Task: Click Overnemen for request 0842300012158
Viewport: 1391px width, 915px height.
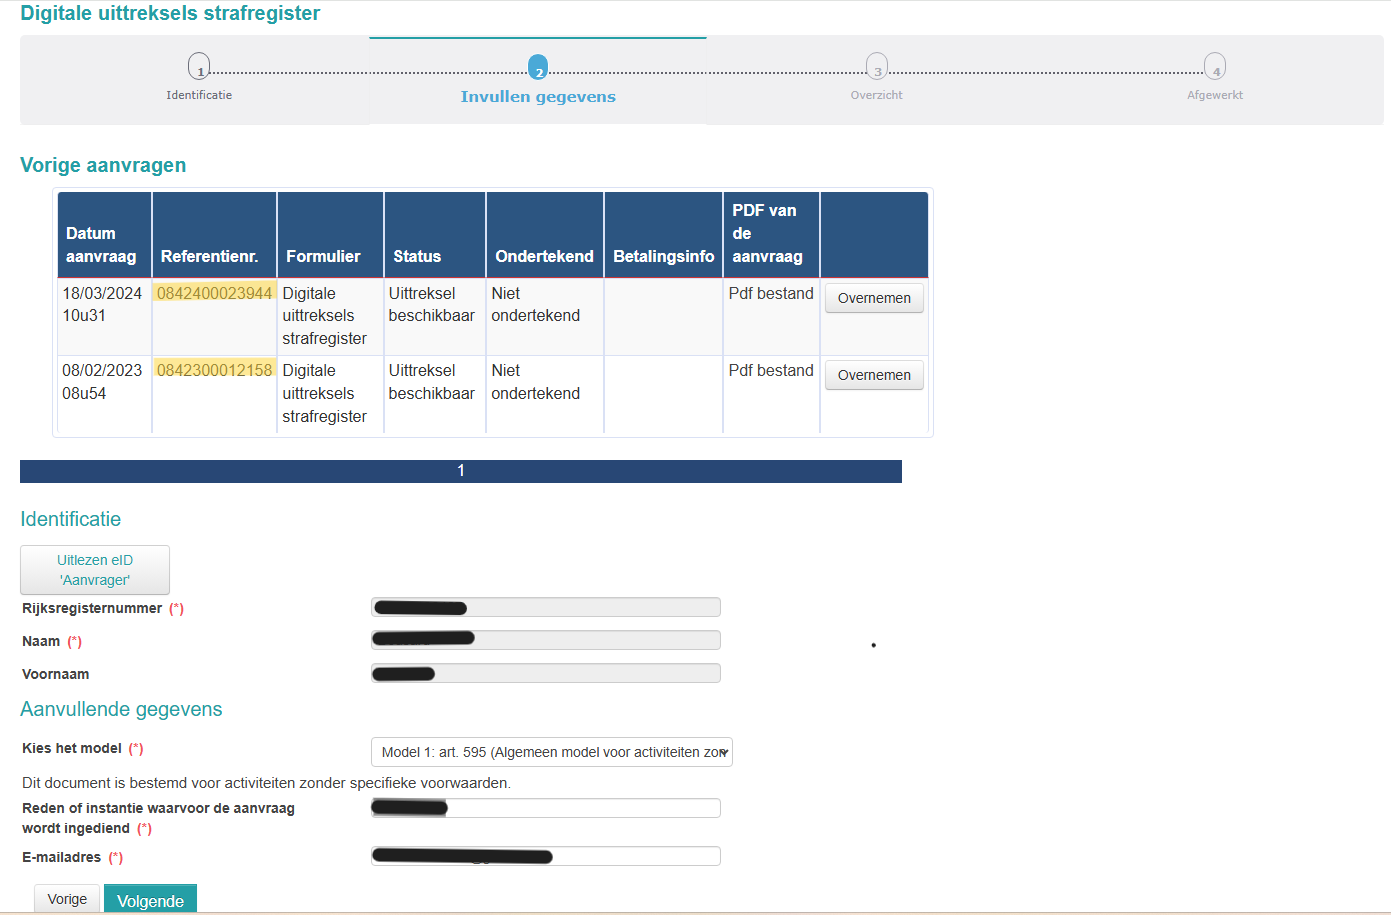Action: (874, 375)
